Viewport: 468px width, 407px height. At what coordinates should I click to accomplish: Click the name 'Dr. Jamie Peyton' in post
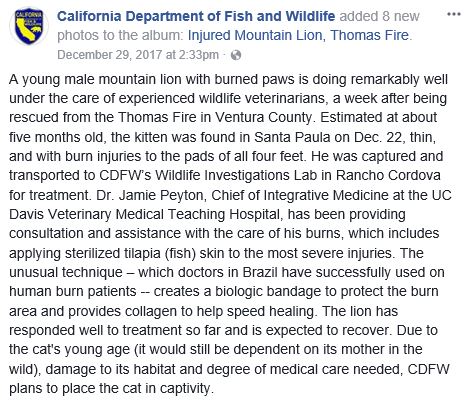pyautogui.click(x=150, y=195)
